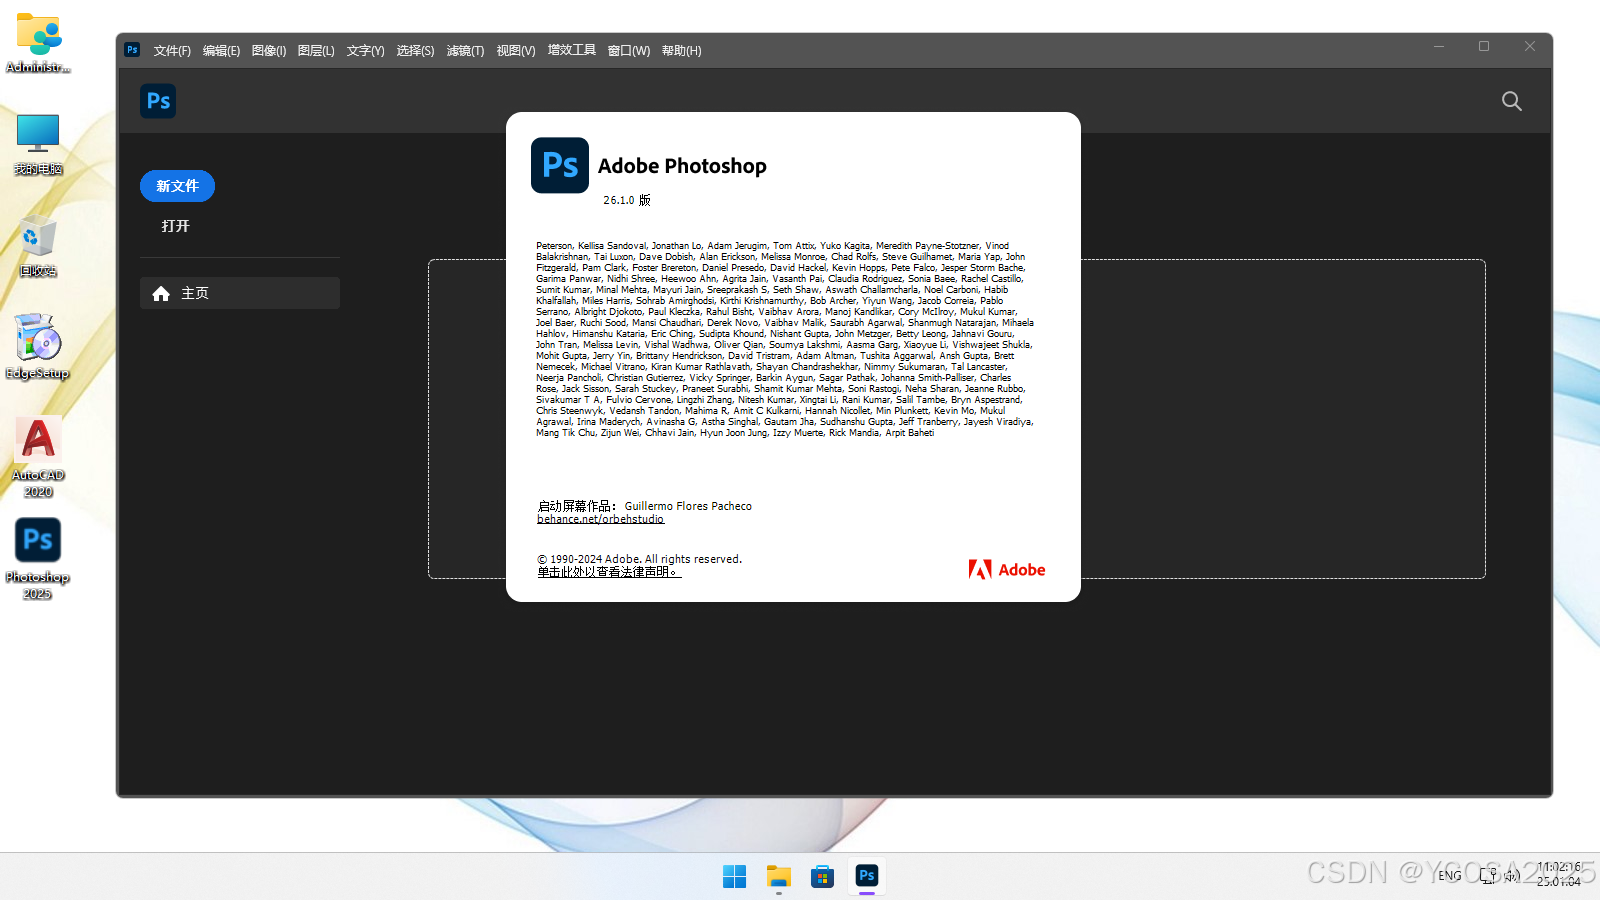This screenshot has width=1600, height=900.
Task: Open the Administrator folder desktop icon
Action: (38, 43)
